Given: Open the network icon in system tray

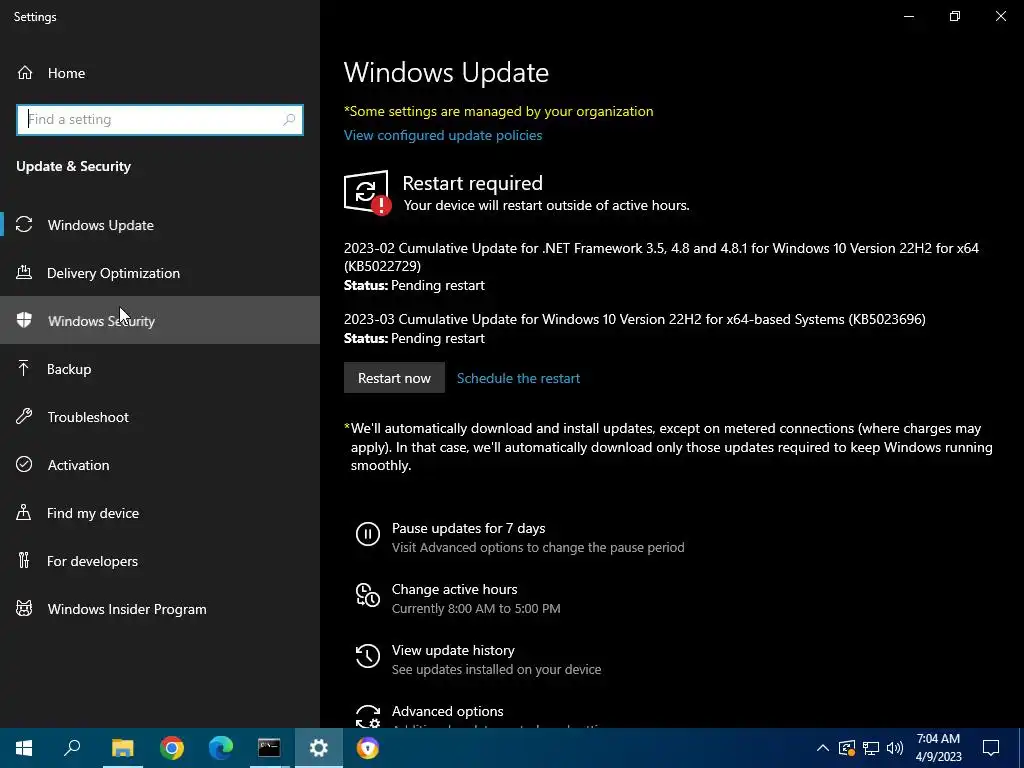Looking at the screenshot, I should [871, 748].
